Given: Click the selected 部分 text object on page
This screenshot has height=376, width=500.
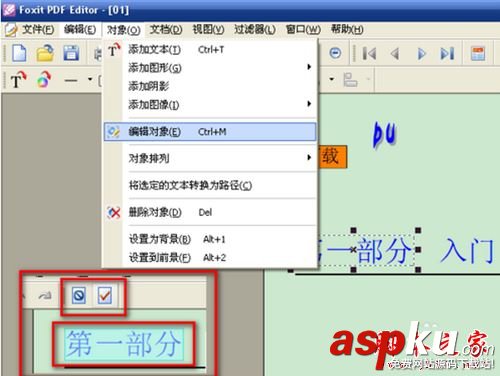Looking at the screenshot, I should click(x=384, y=250).
